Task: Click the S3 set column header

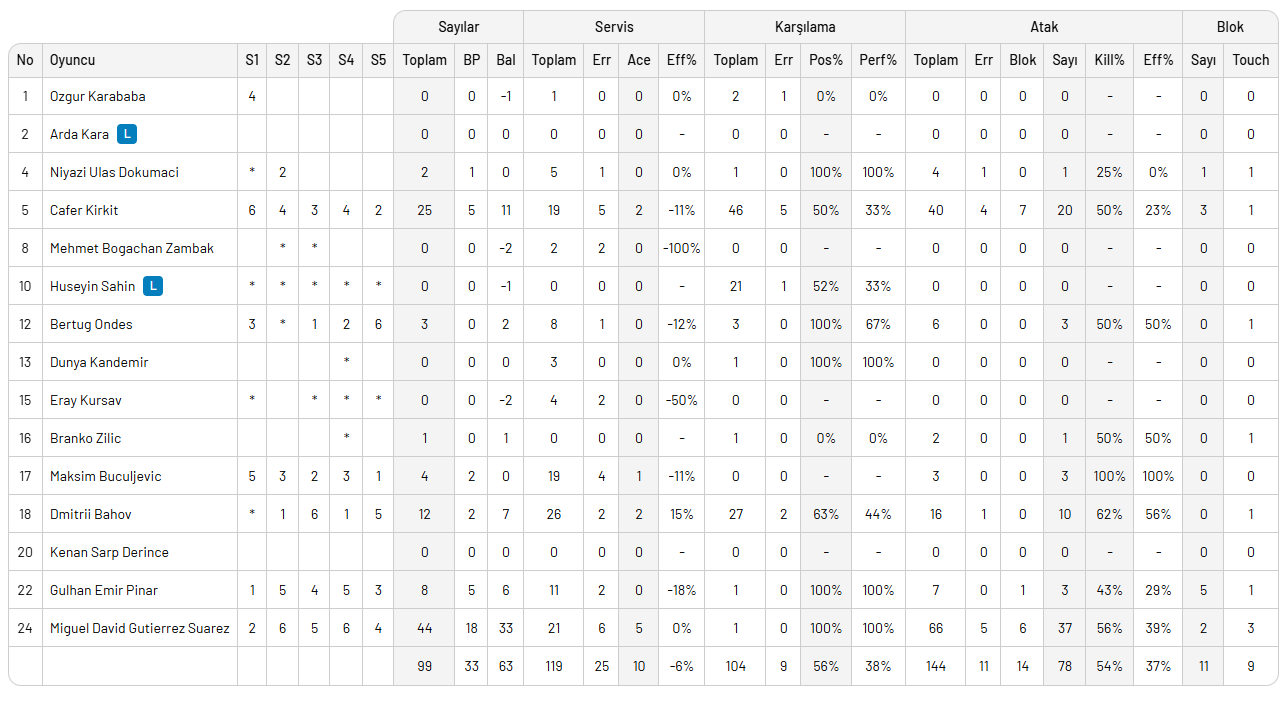Action: (314, 60)
